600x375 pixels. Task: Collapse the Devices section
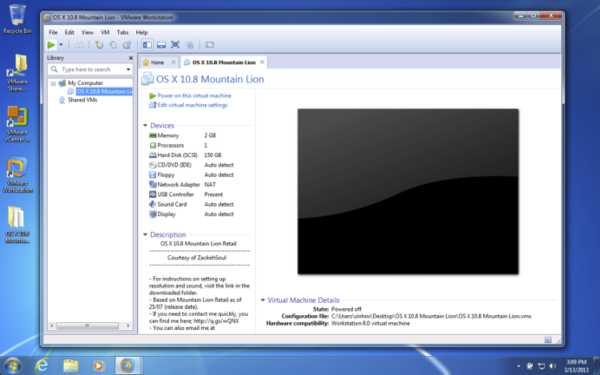(x=145, y=126)
